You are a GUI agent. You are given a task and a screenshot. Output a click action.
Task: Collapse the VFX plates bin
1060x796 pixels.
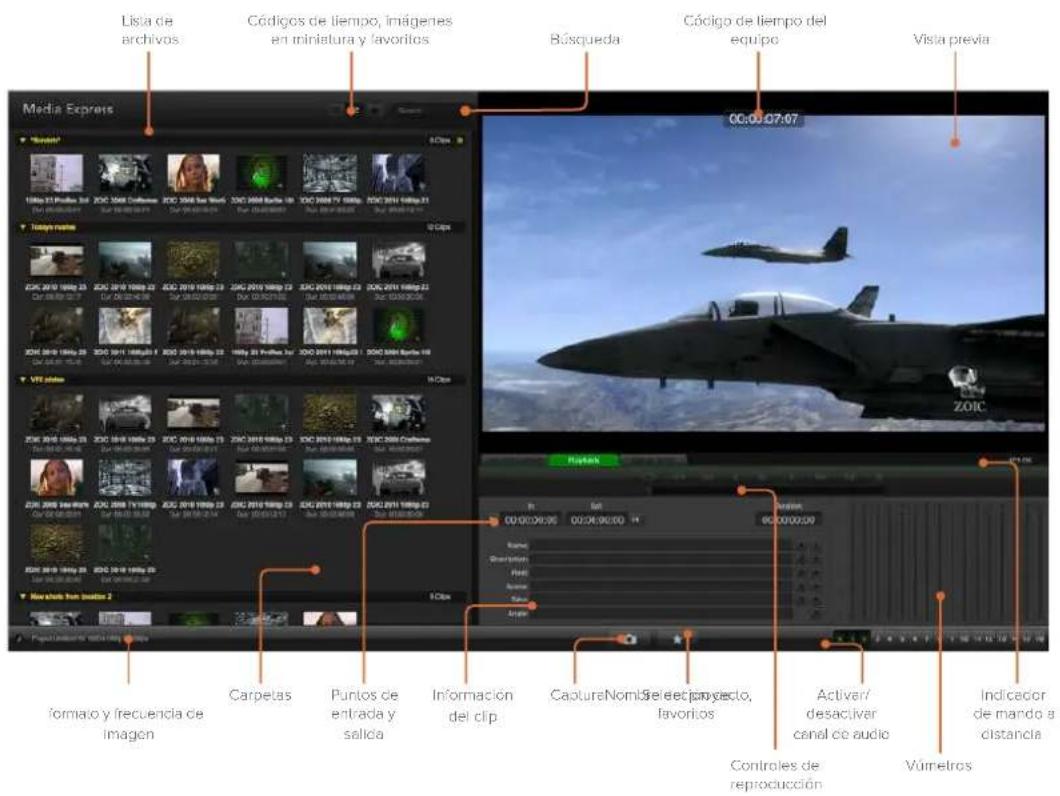(x=23, y=380)
